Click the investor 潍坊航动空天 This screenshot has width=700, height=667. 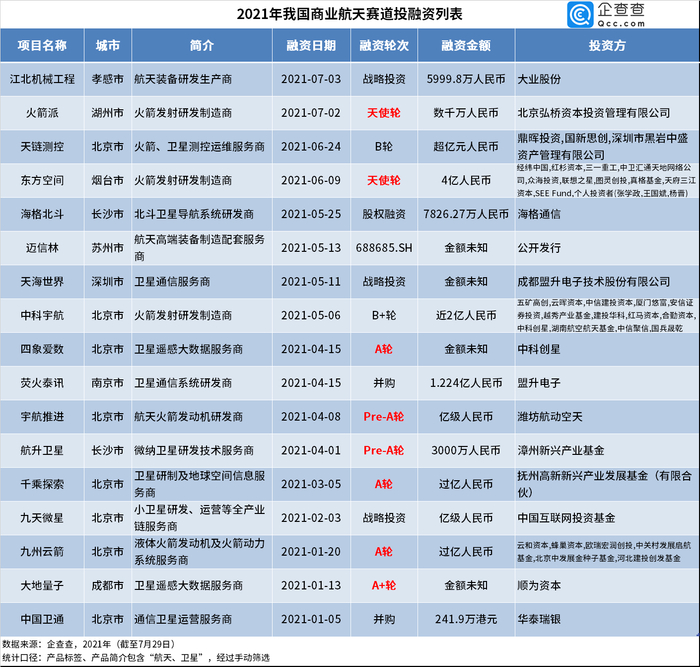click(x=550, y=417)
